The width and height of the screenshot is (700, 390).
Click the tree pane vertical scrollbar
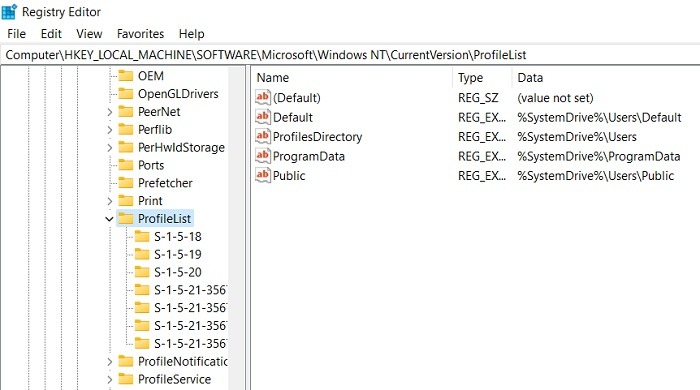[x=237, y=228]
